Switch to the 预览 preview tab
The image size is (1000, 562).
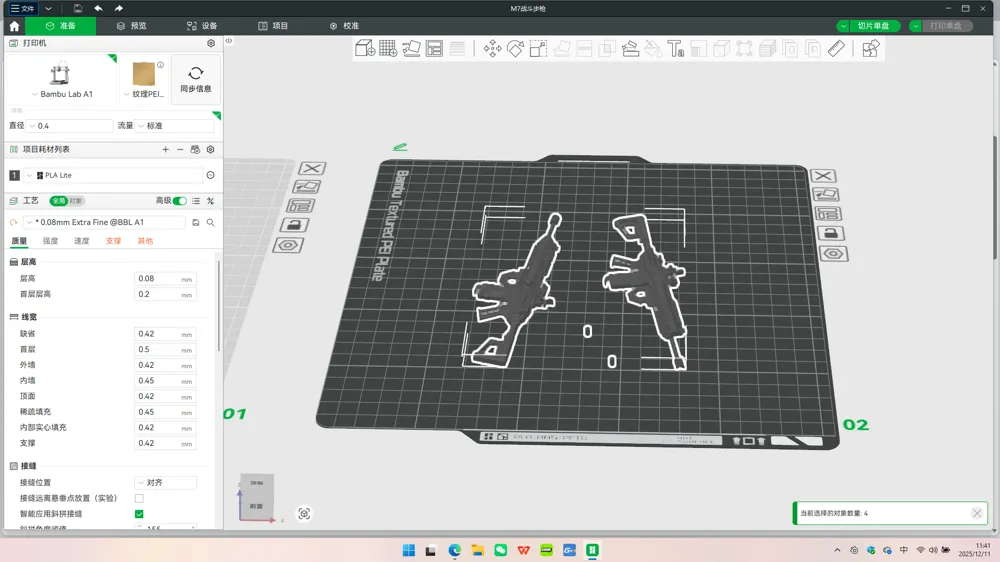pyautogui.click(x=131, y=26)
